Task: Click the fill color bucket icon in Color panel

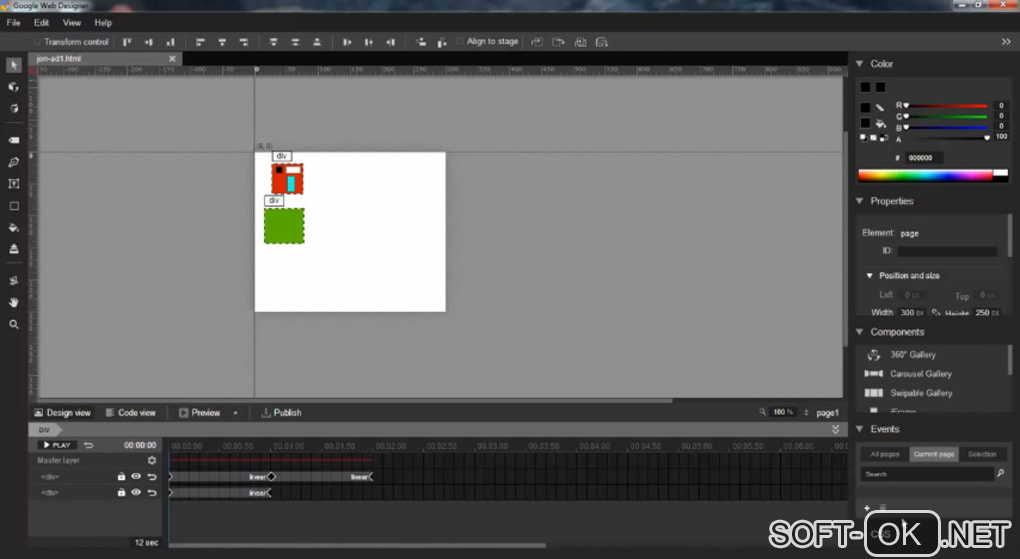Action: (x=880, y=123)
